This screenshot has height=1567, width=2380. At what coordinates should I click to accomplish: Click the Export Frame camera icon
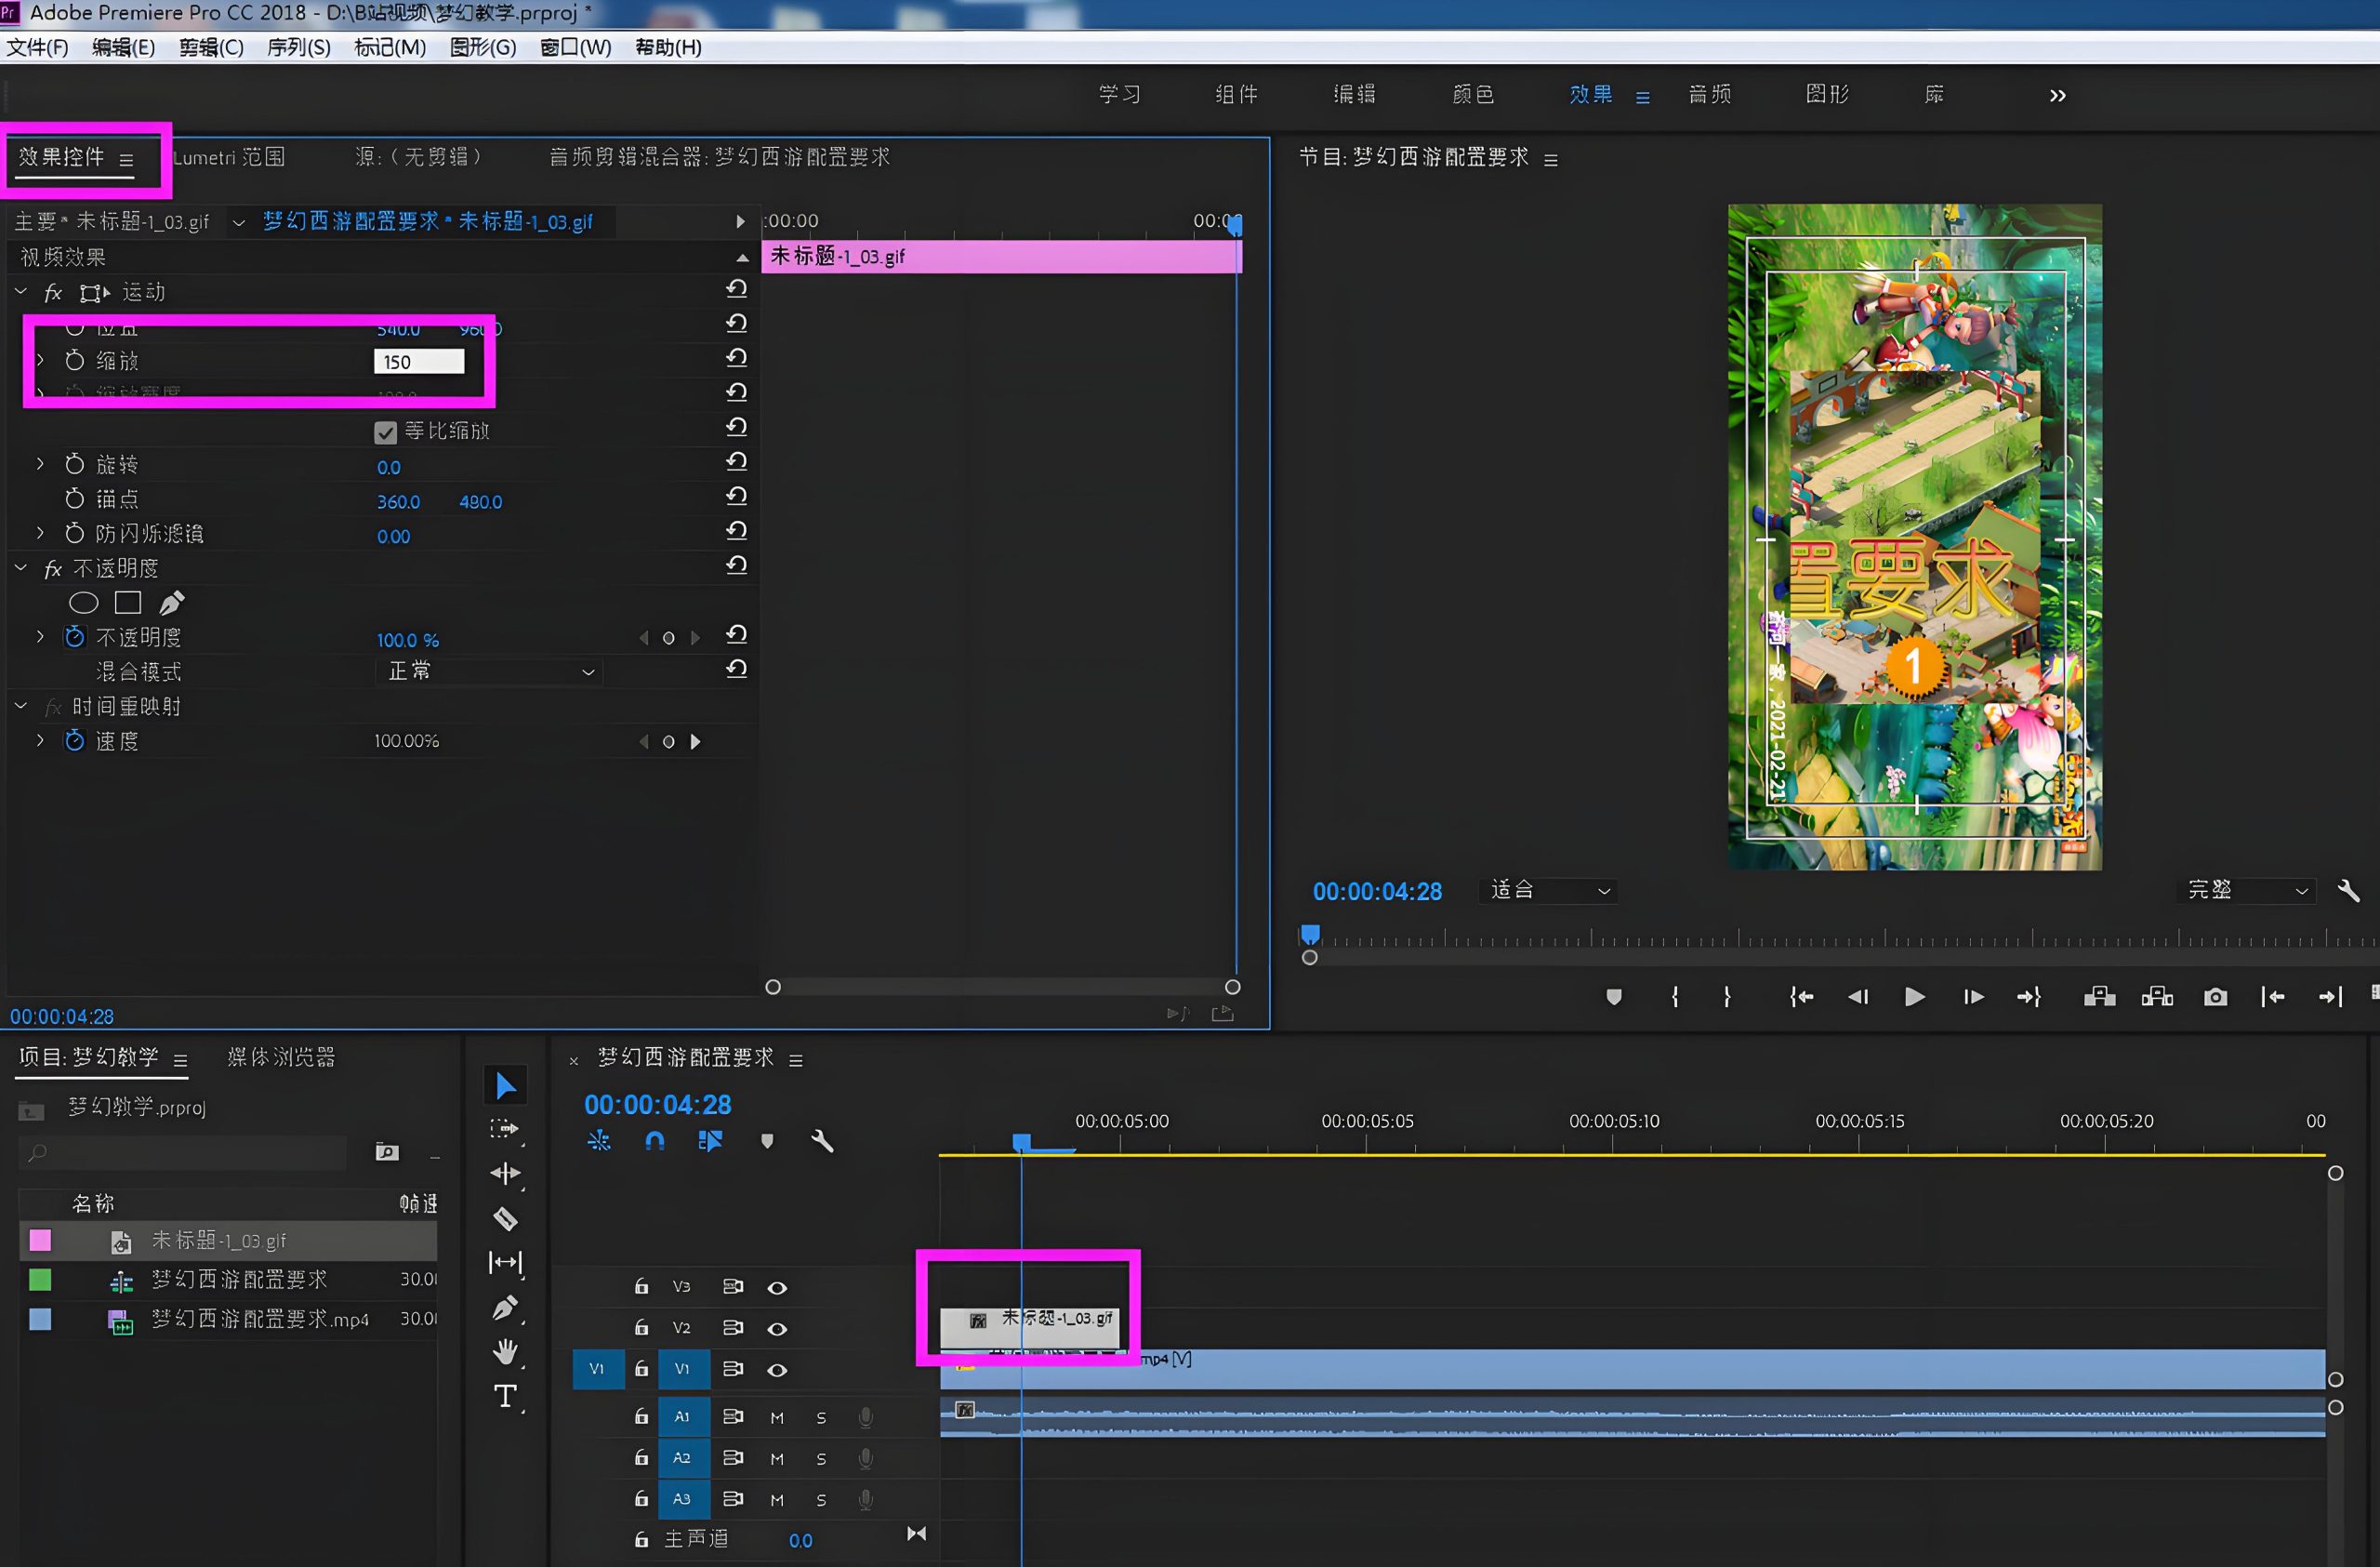pyautogui.click(x=2215, y=997)
